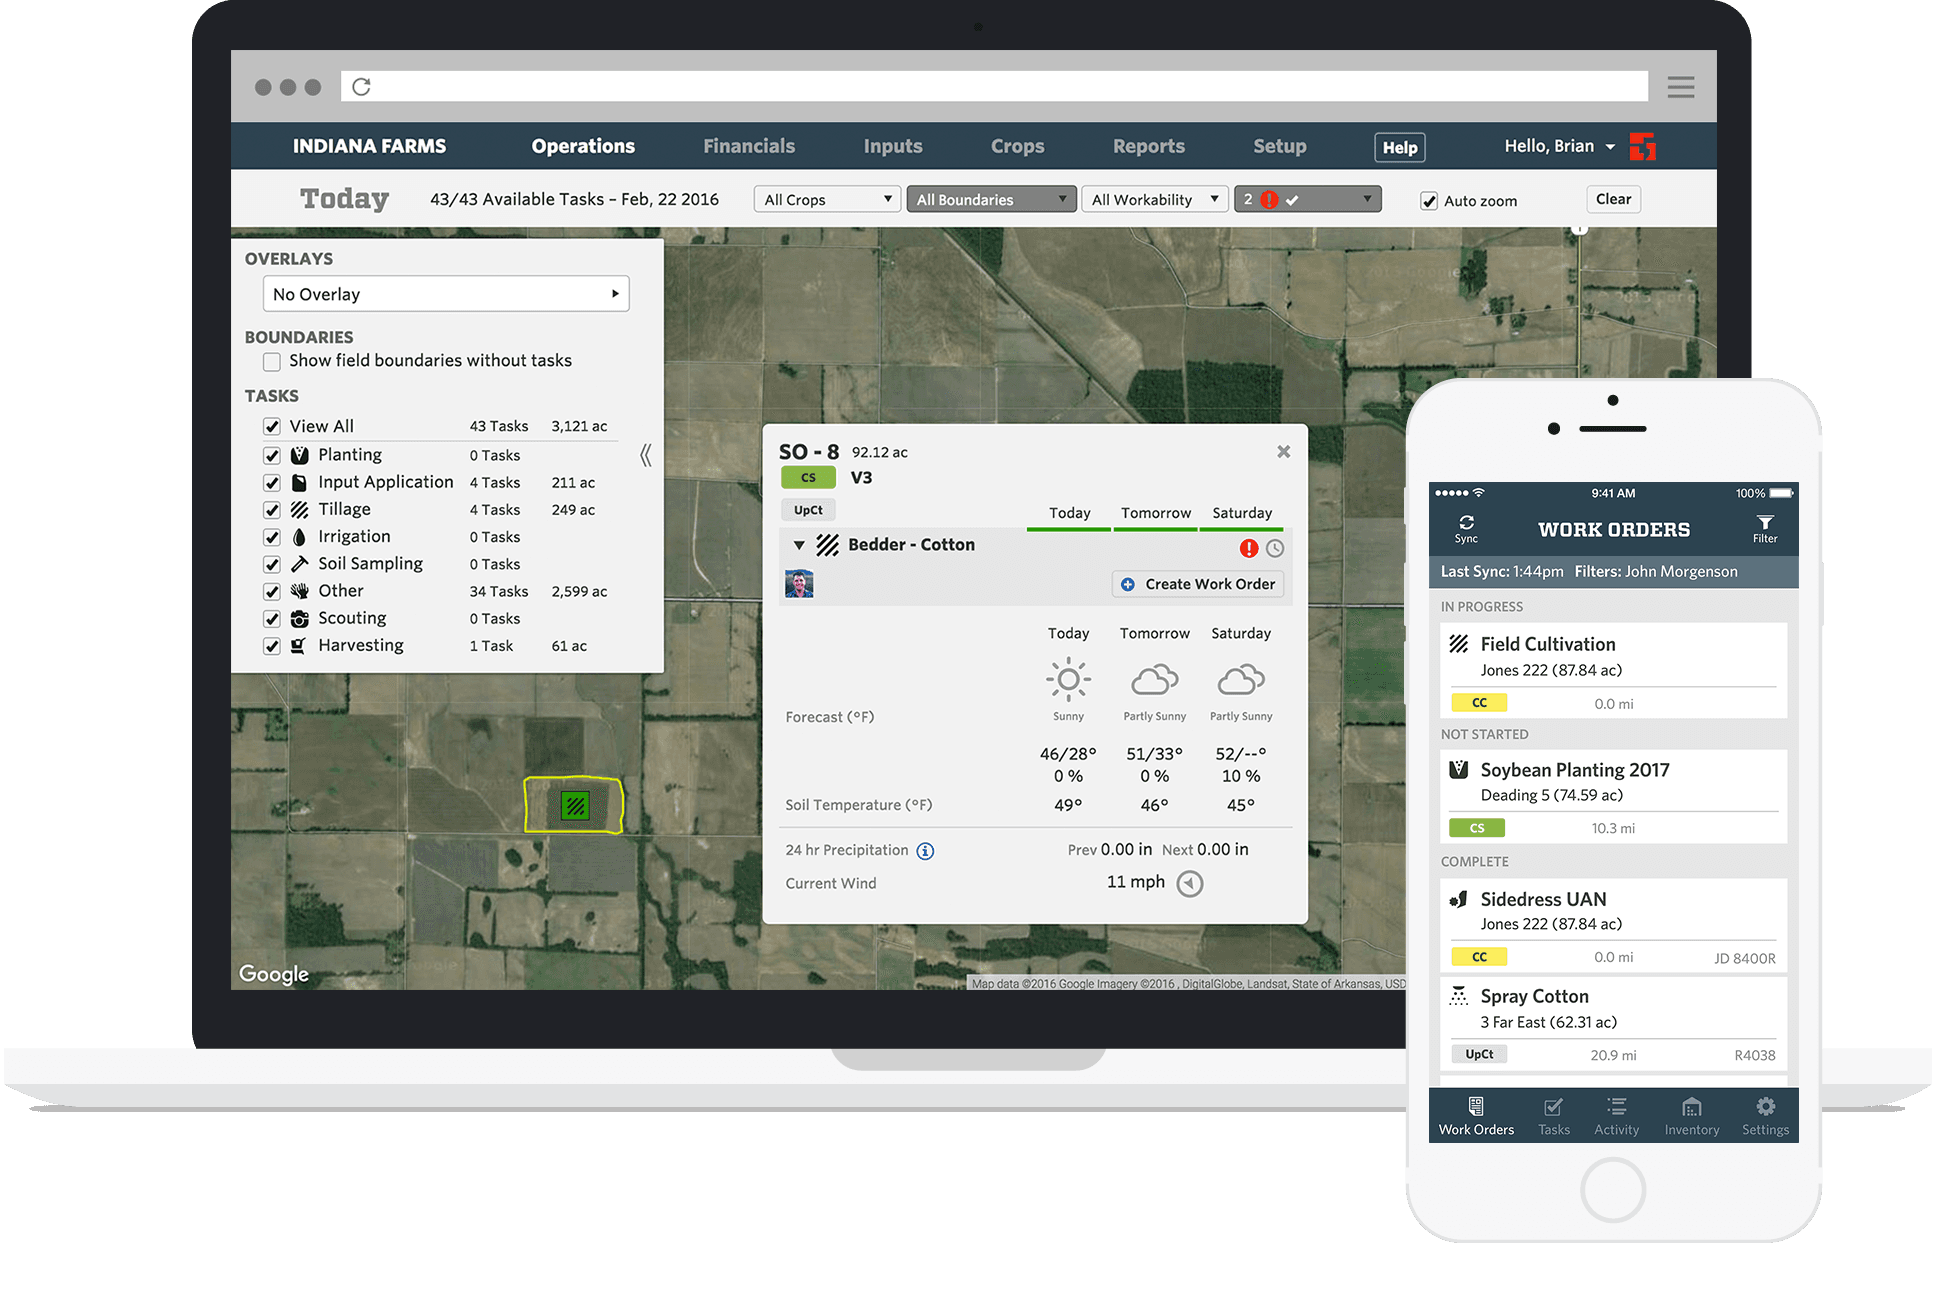The height and width of the screenshot is (1310, 1936).
Task: Enable Show field boundaries without tasks
Action: [x=272, y=362]
